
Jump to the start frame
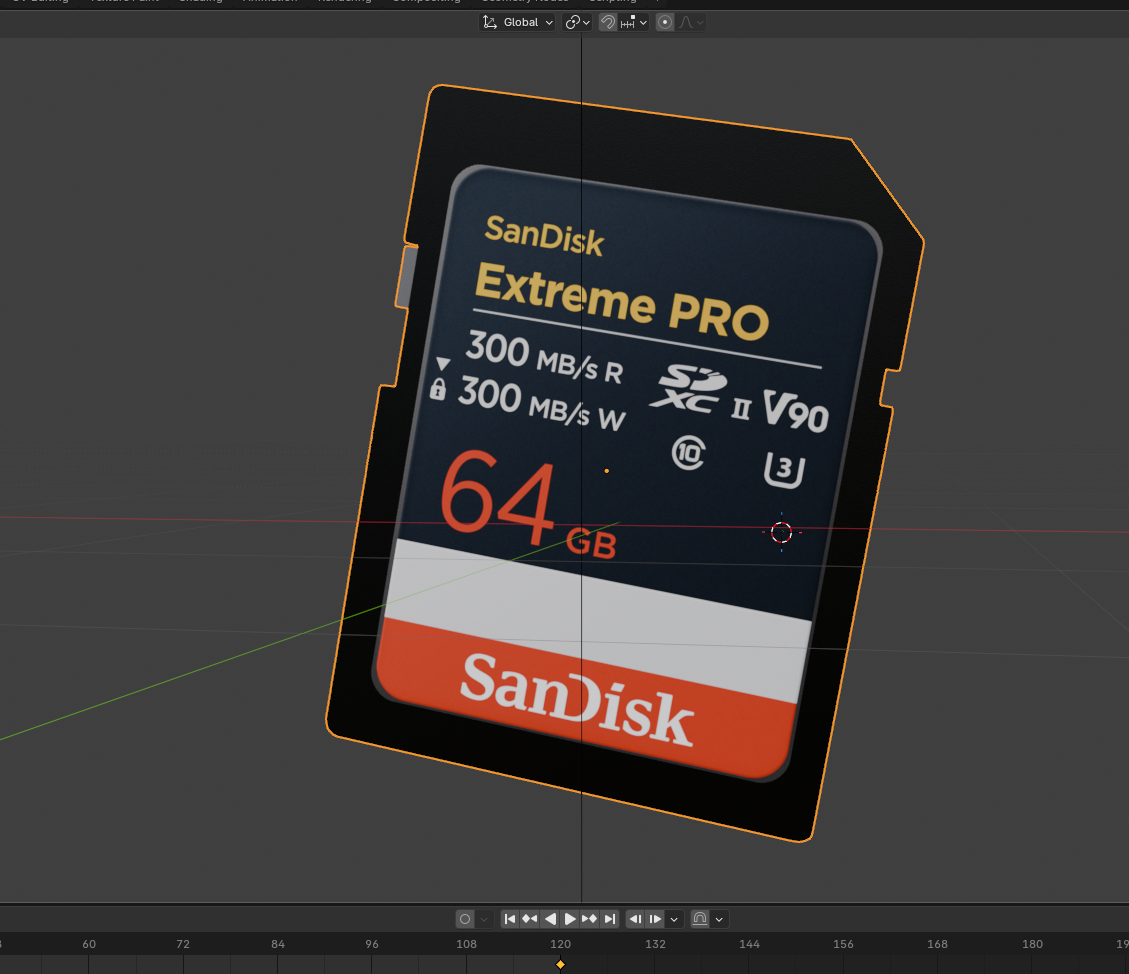[510, 919]
